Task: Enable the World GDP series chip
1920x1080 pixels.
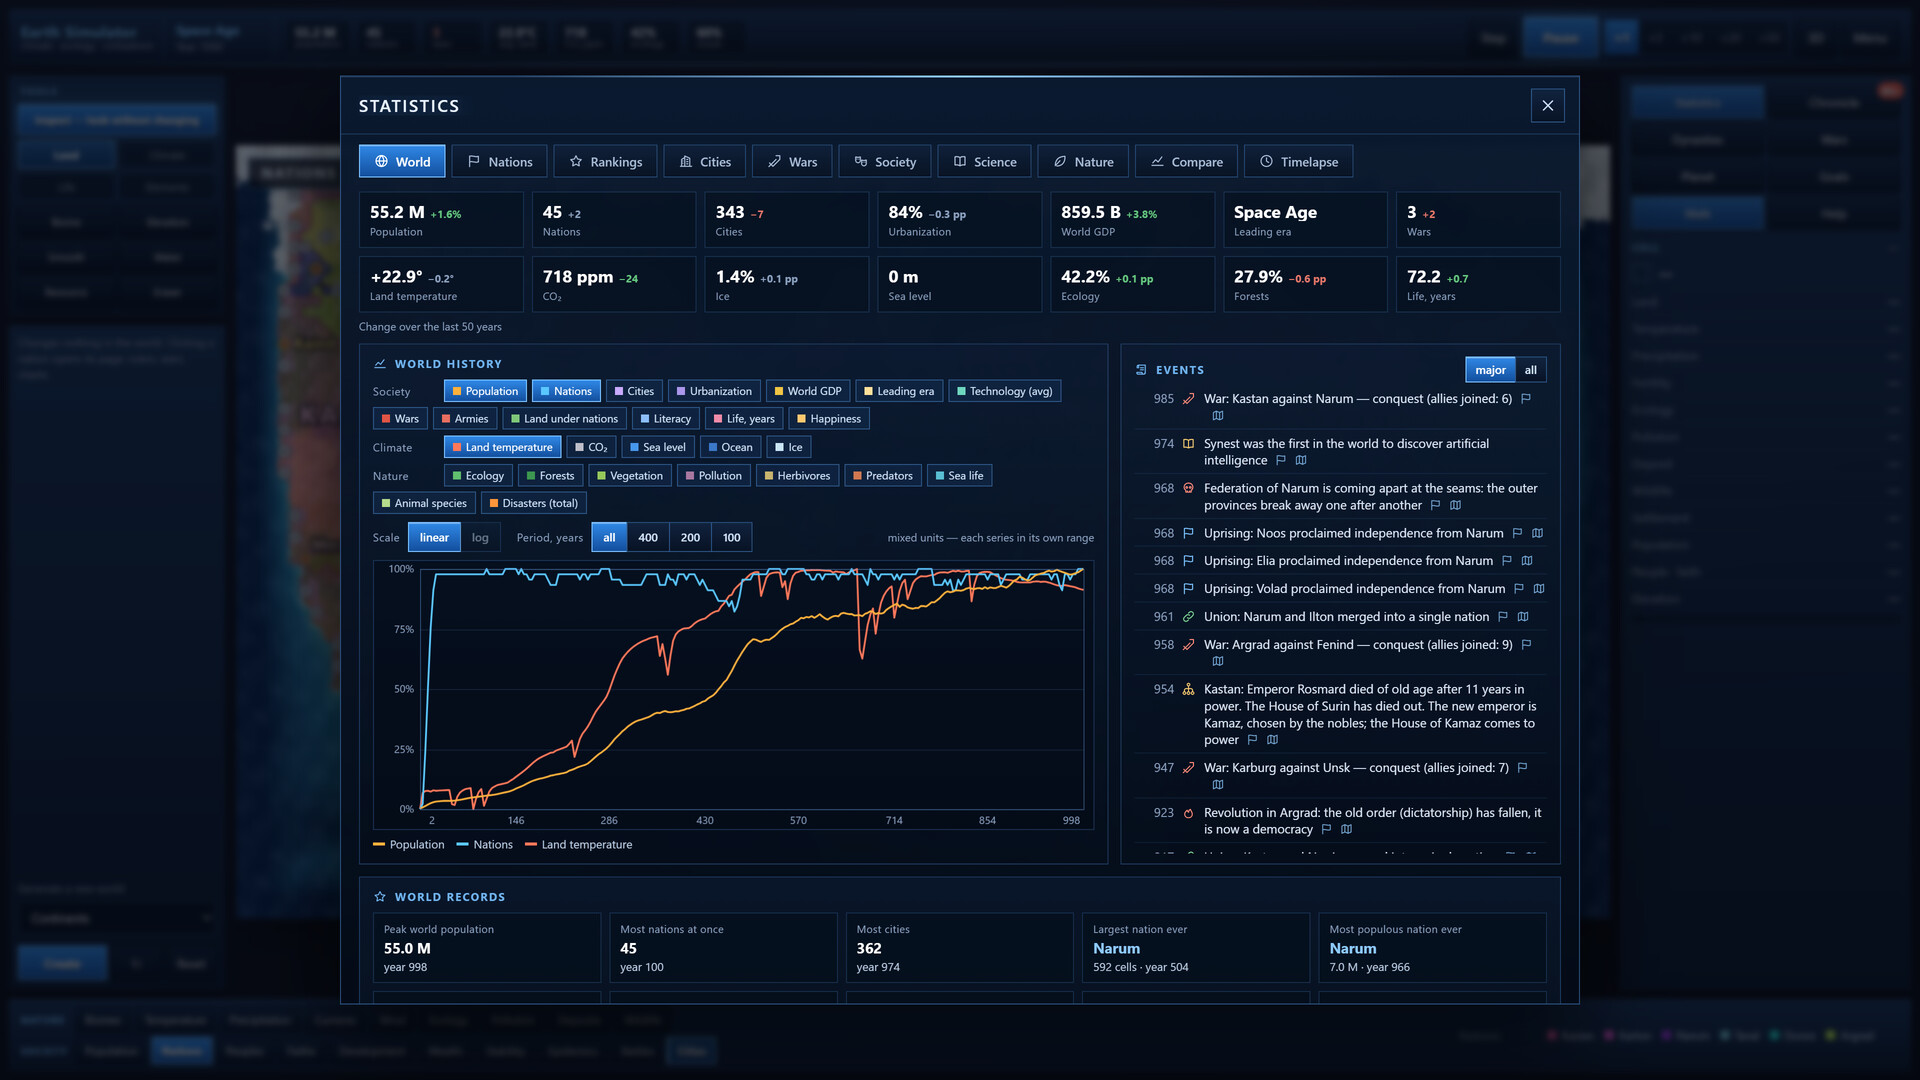Action: (808, 391)
